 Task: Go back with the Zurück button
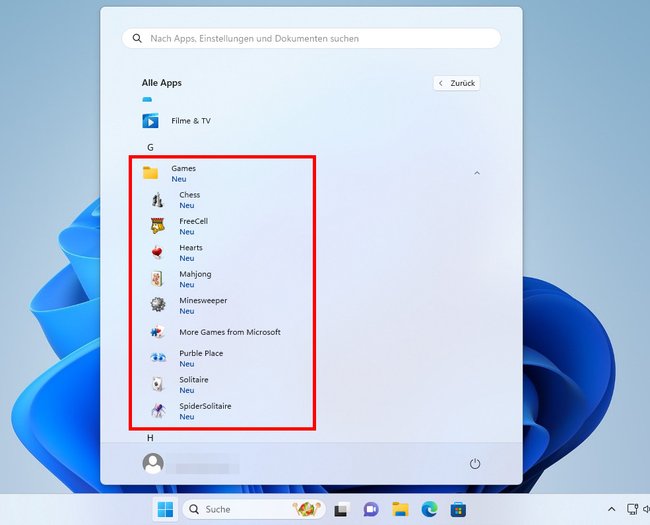tap(457, 83)
